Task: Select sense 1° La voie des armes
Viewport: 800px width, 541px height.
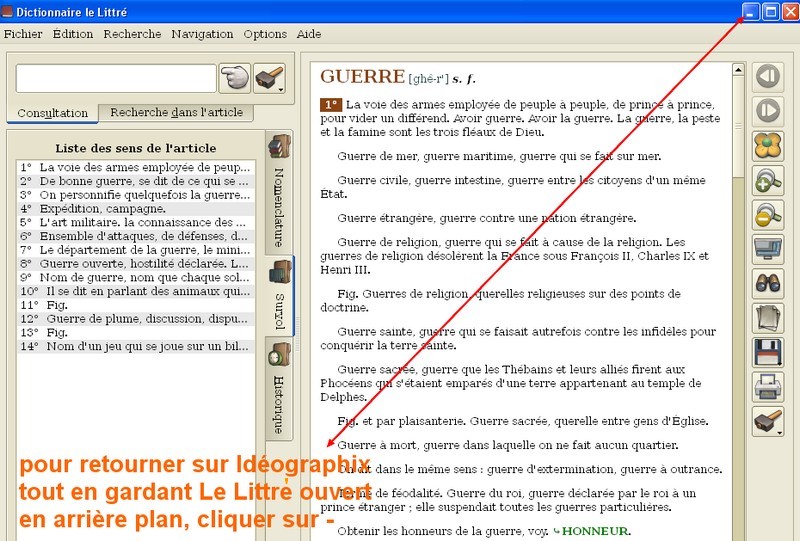Action: coord(136,167)
